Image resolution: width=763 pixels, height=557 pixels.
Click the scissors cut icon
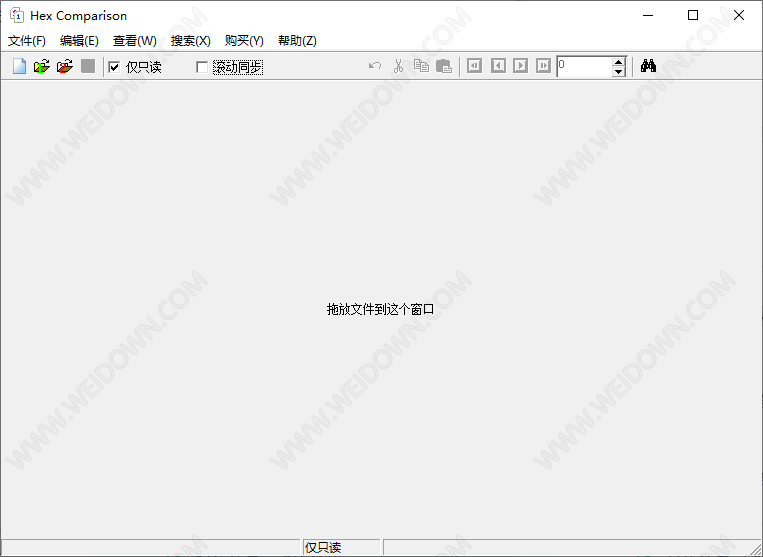pyautogui.click(x=399, y=66)
